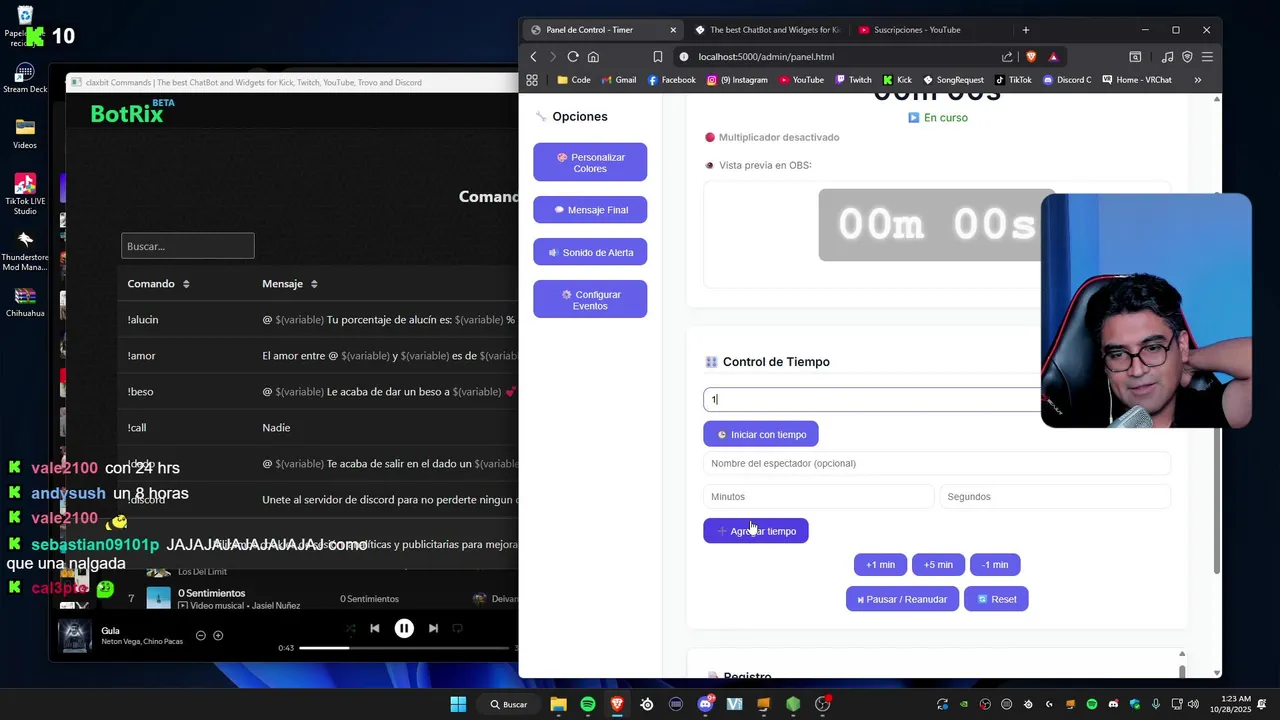Click the Minutos input field

pyautogui.click(x=818, y=496)
